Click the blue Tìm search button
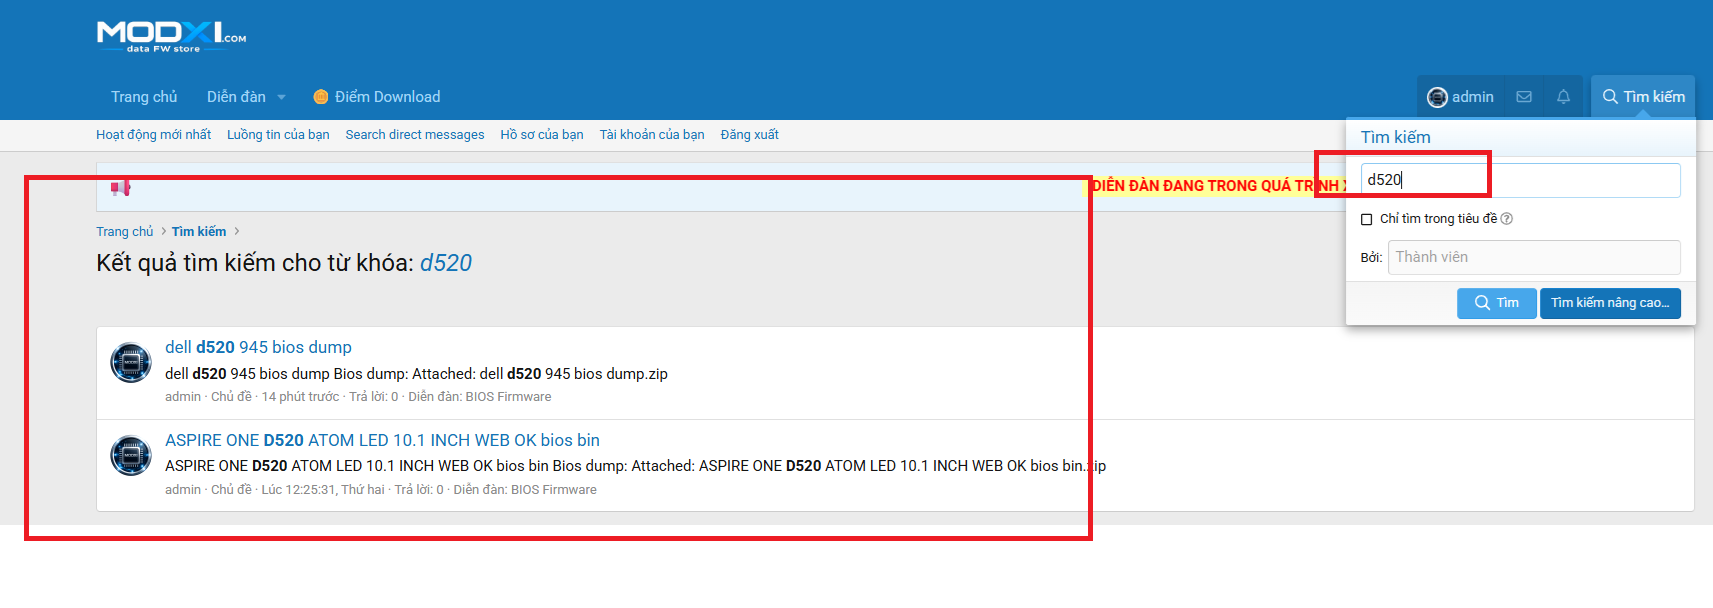Screen dimensions: 1713x608 point(1497,303)
